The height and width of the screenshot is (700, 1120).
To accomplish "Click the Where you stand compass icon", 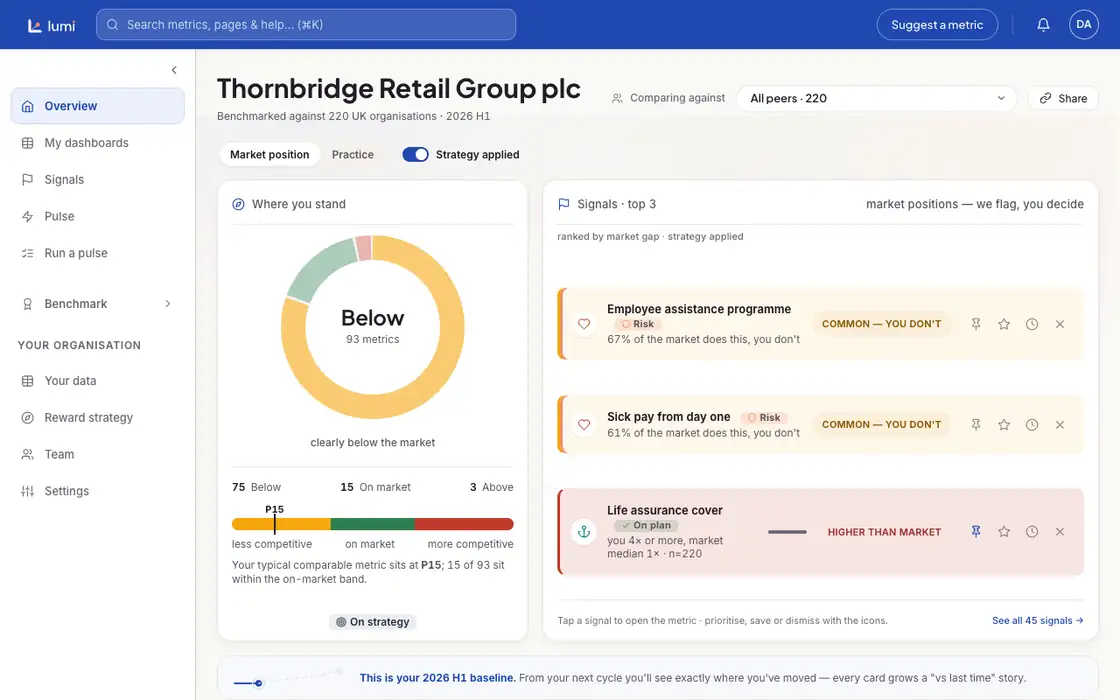I will 239,204.
